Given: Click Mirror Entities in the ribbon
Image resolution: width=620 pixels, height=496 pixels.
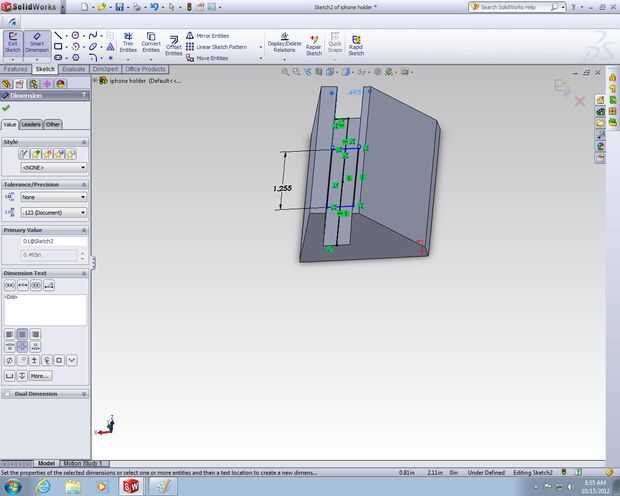Looking at the screenshot, I should tap(208, 36).
